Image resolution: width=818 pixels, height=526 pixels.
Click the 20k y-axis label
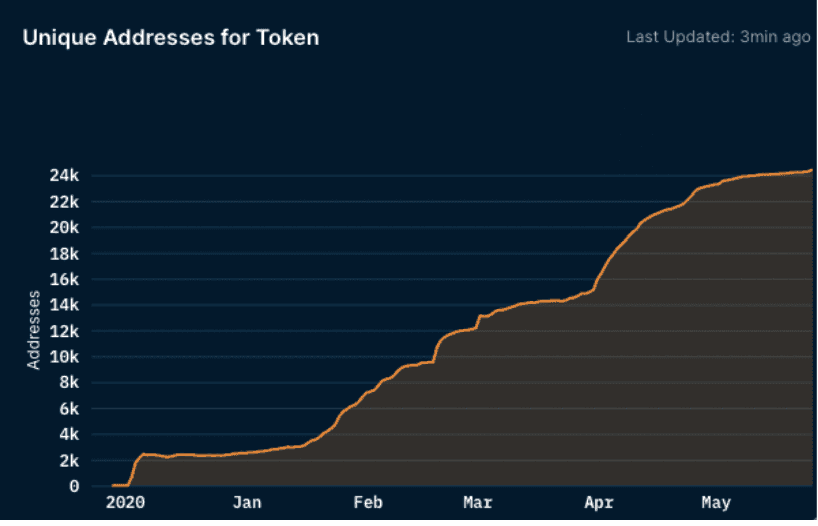tap(64, 228)
